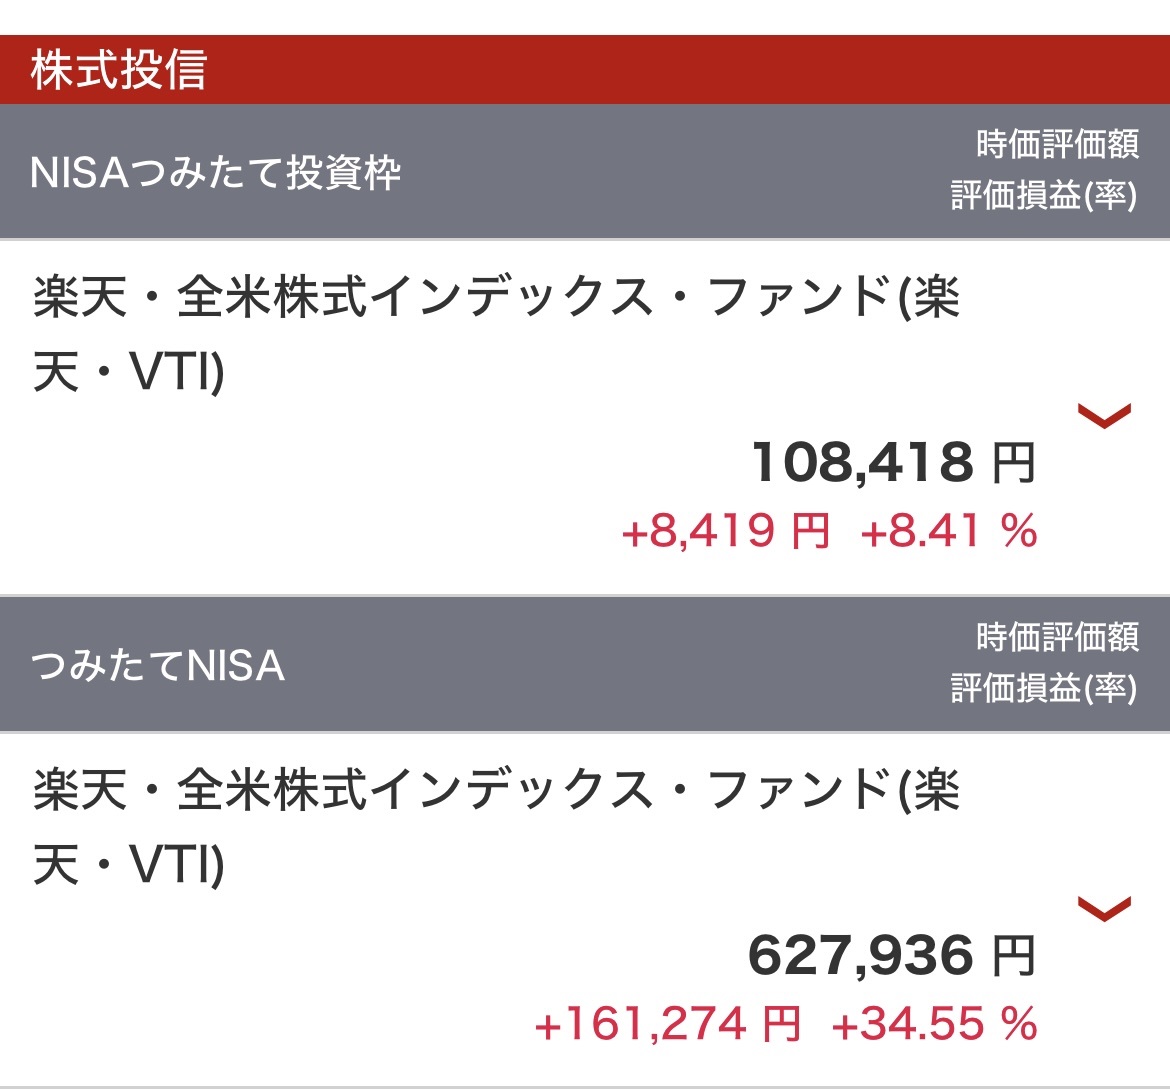The image size is (1170, 1090).
Task: Open the fund name under つみたてNISA
Action: point(496,828)
